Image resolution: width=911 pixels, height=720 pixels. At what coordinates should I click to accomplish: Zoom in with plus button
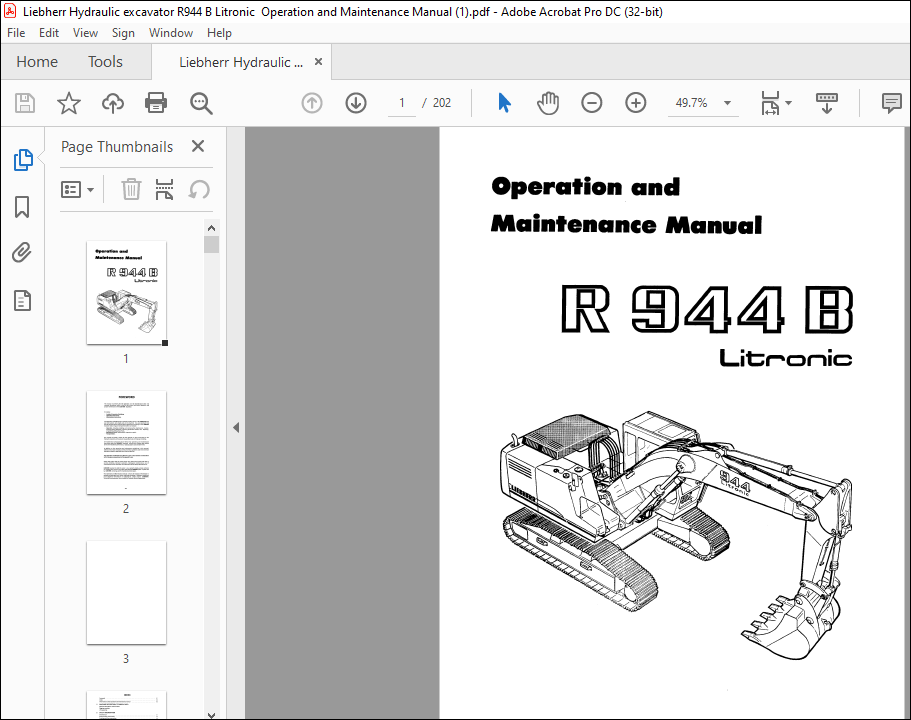(x=636, y=103)
